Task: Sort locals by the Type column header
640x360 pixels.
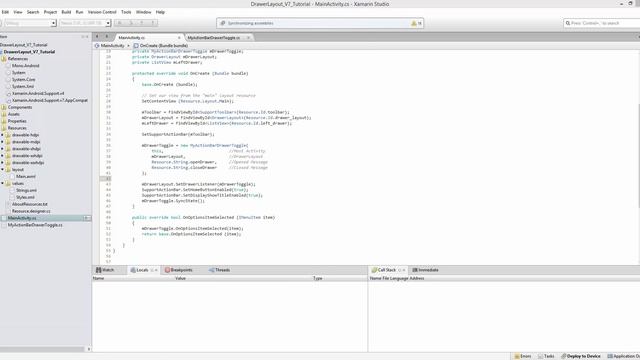Action: point(318,278)
